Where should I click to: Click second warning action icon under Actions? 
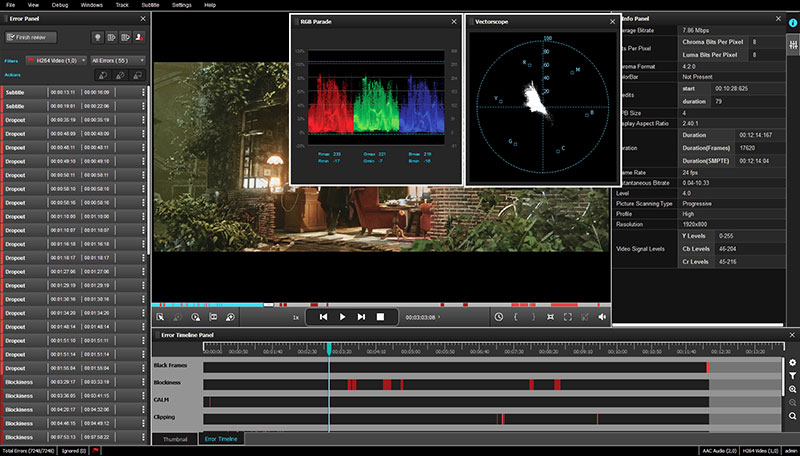[x=120, y=75]
